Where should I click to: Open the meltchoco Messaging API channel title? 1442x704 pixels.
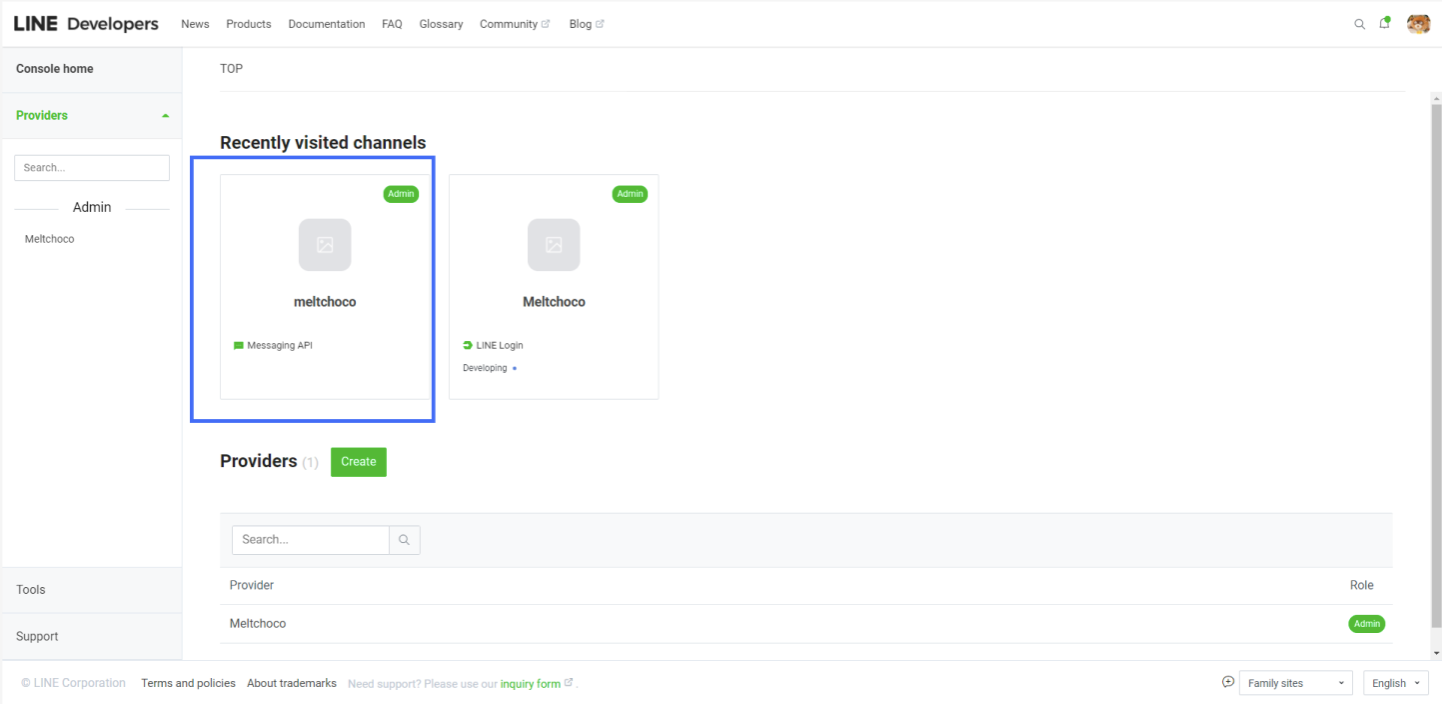[x=325, y=302]
